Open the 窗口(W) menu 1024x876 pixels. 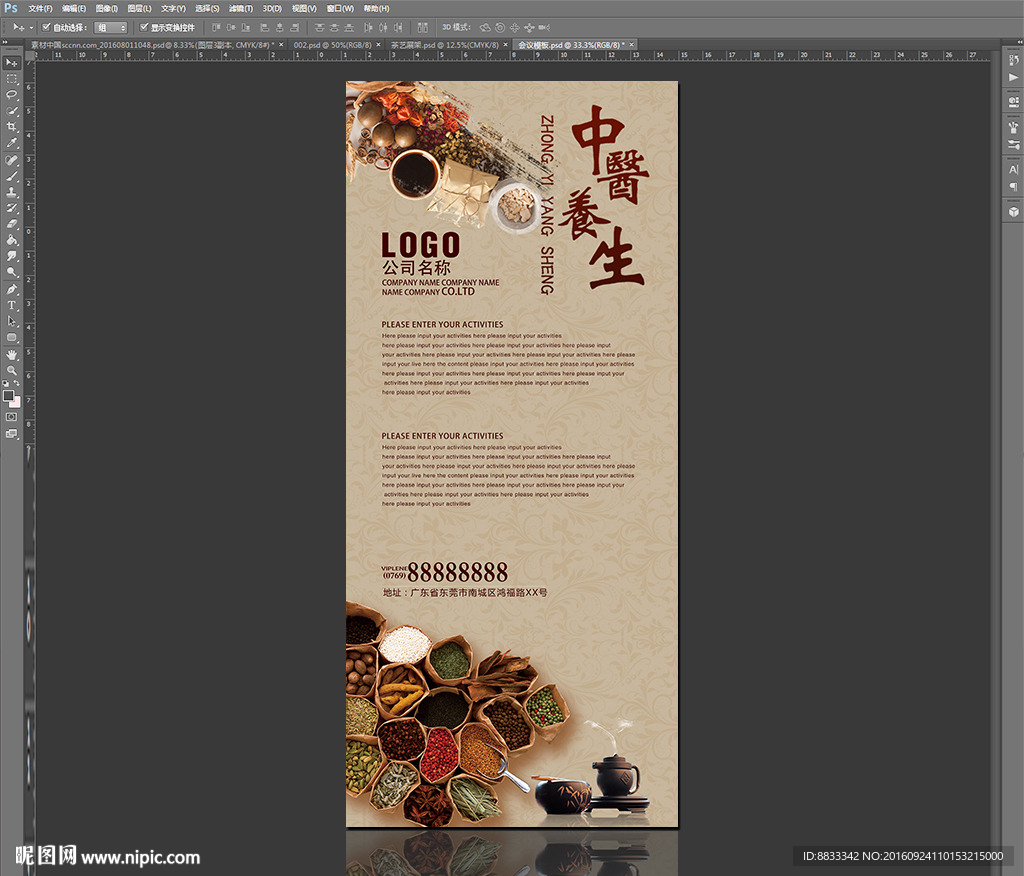click(340, 8)
